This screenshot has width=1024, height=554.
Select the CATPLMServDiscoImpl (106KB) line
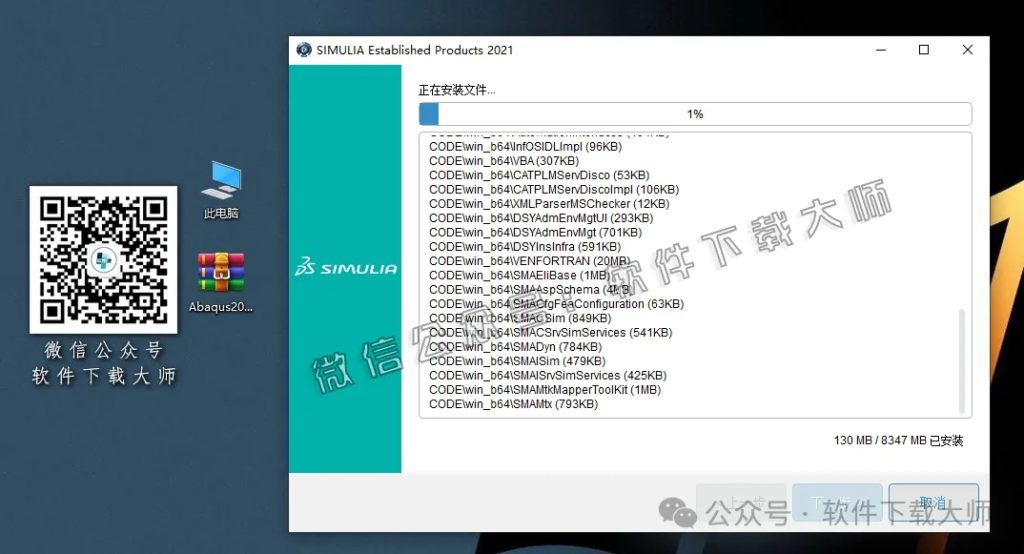554,189
